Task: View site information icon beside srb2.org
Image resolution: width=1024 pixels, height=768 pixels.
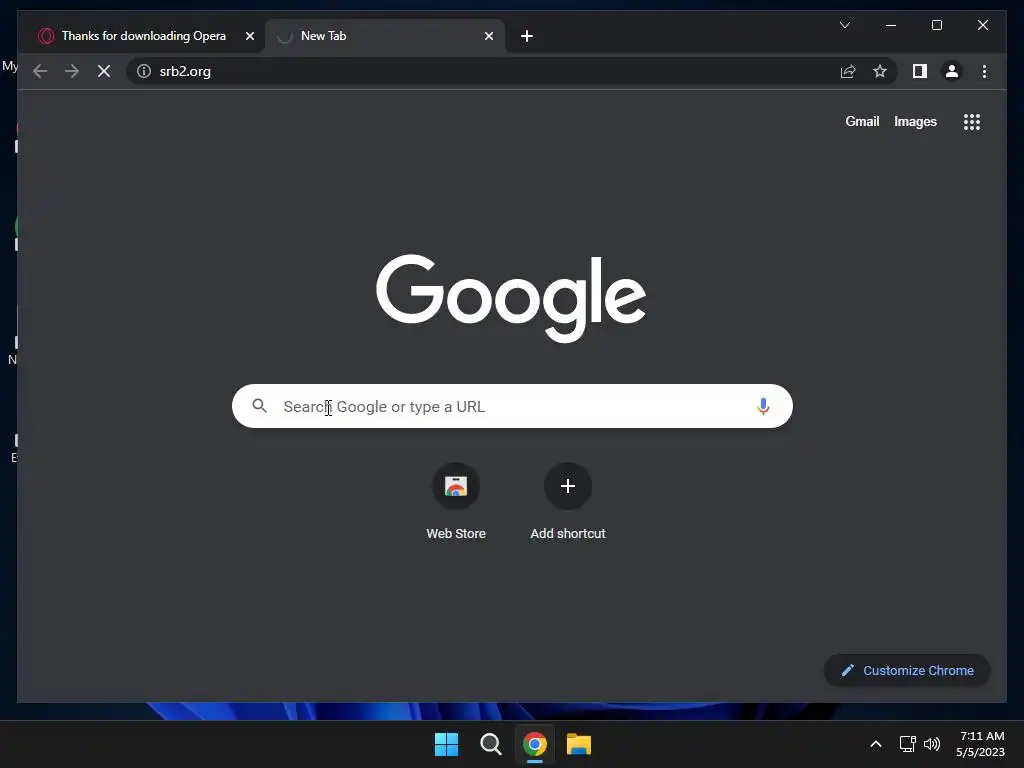Action: tap(144, 71)
